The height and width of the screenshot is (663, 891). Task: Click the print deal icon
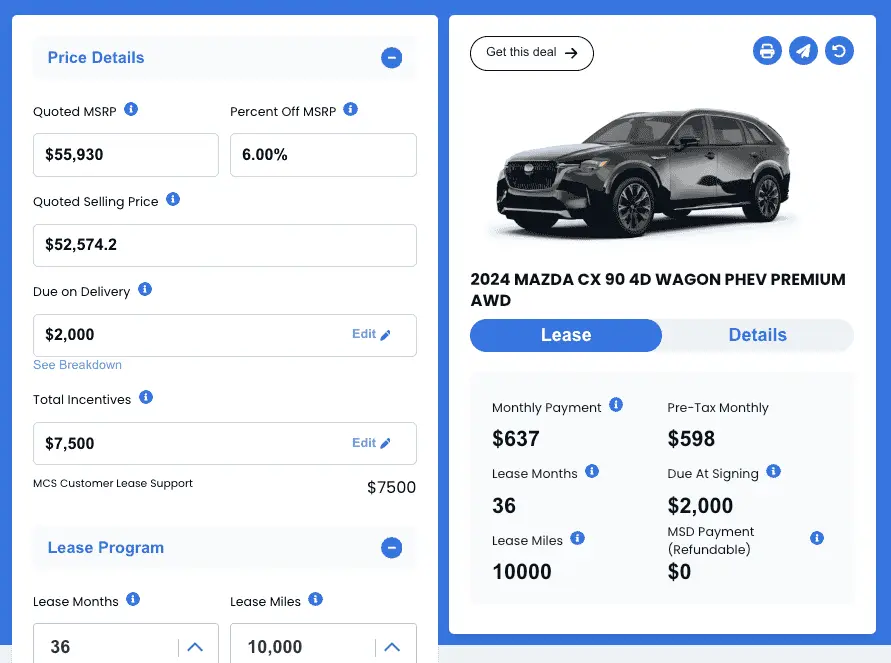tap(767, 51)
